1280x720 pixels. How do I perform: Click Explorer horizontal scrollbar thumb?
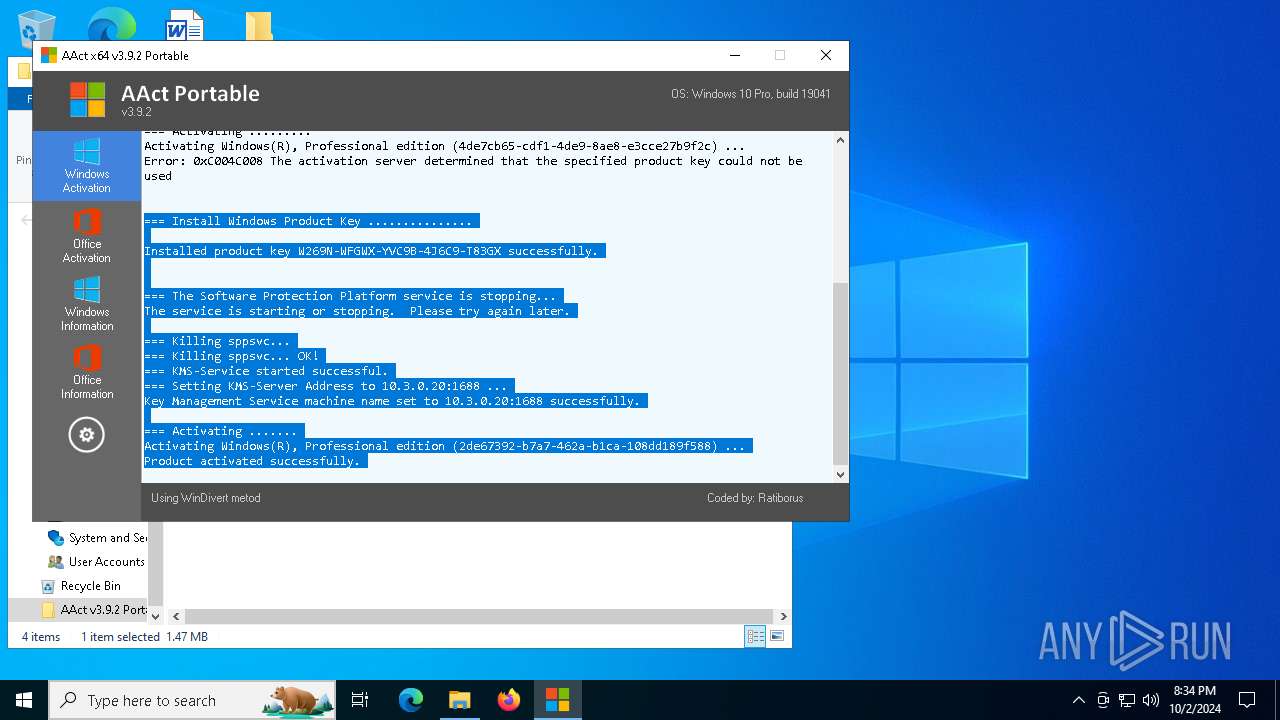[x=479, y=617]
